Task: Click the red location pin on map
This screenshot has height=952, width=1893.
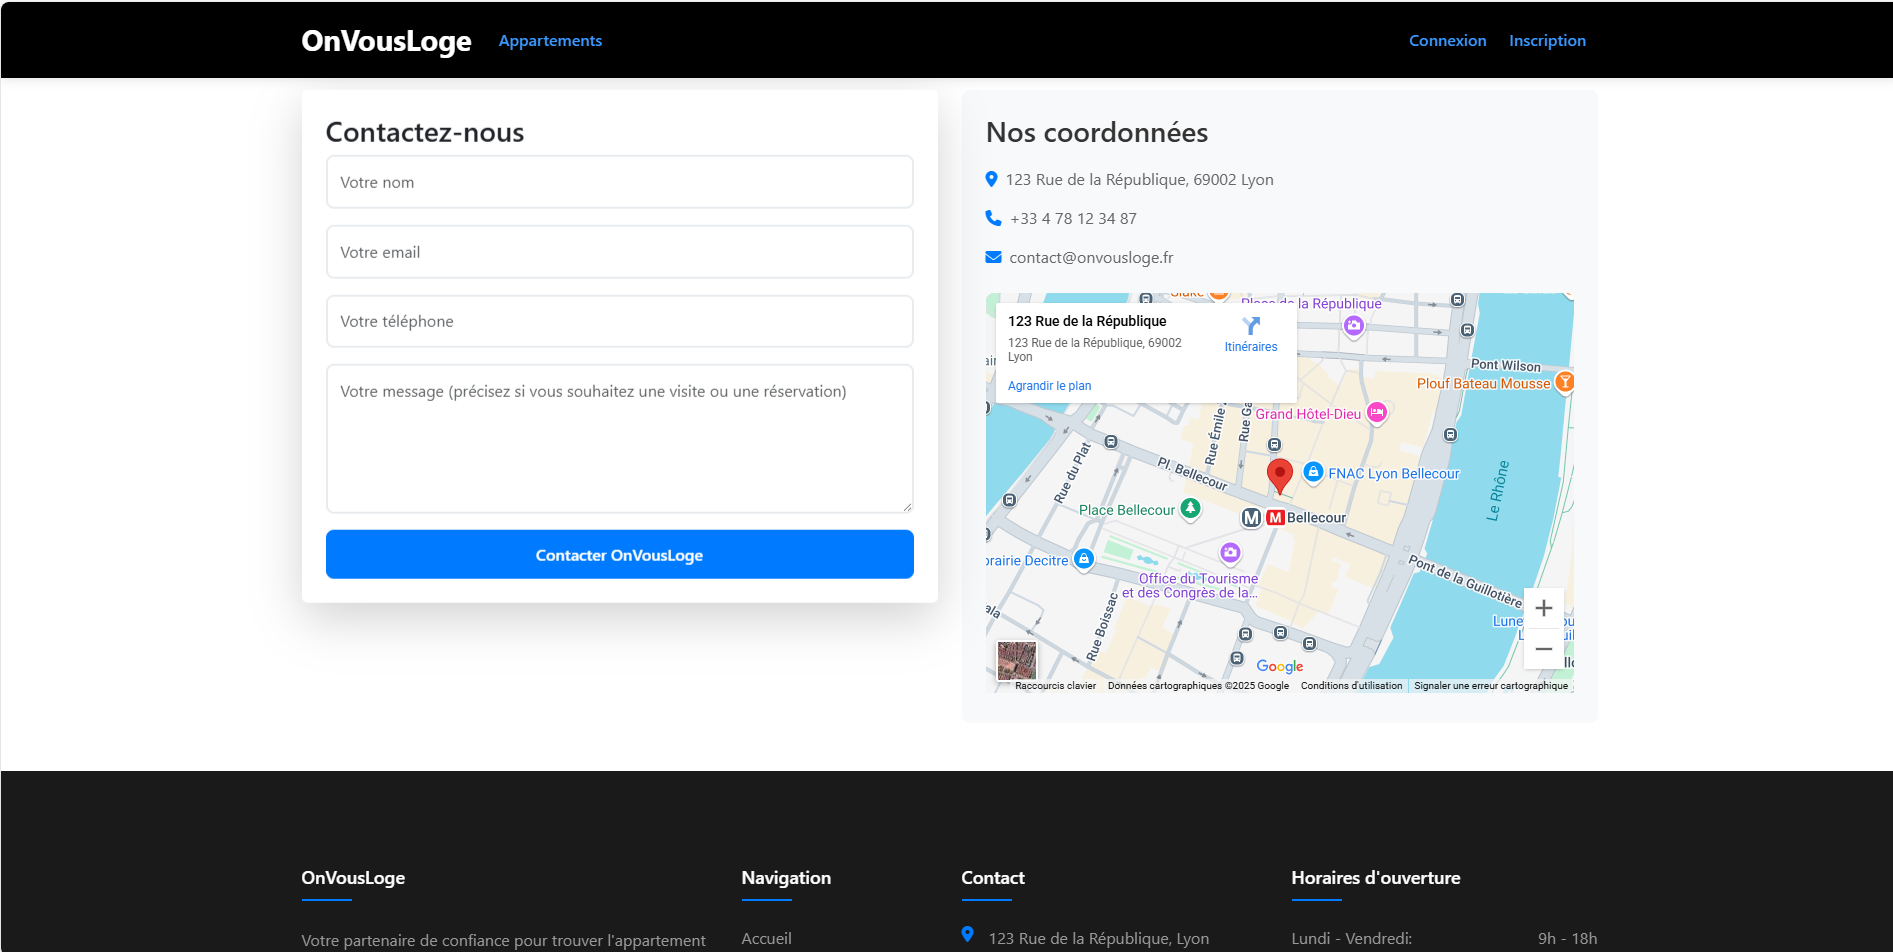Action: tap(1279, 475)
